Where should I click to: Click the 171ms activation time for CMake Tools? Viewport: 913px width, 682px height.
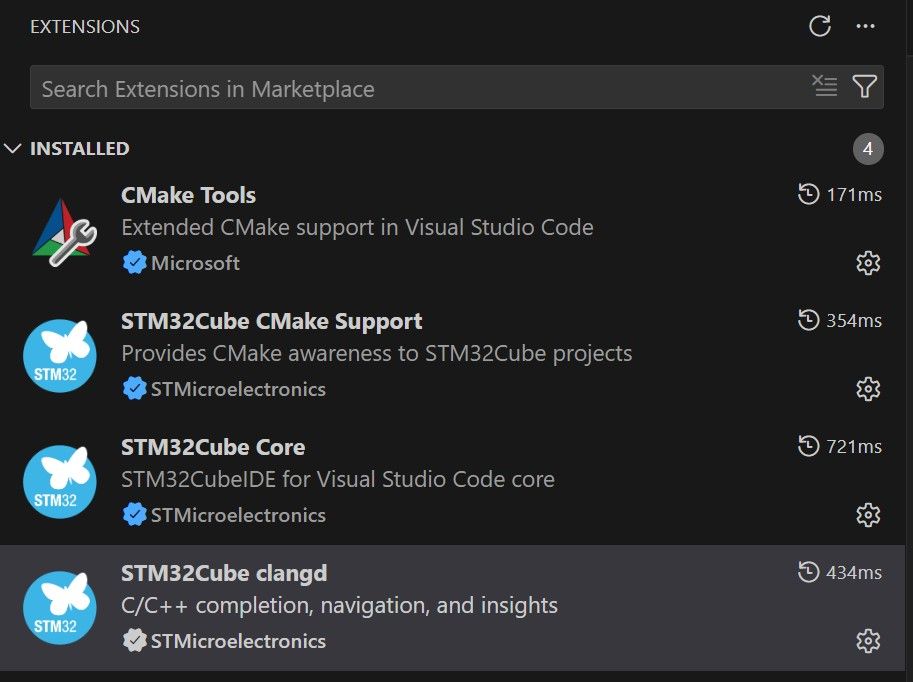853,195
